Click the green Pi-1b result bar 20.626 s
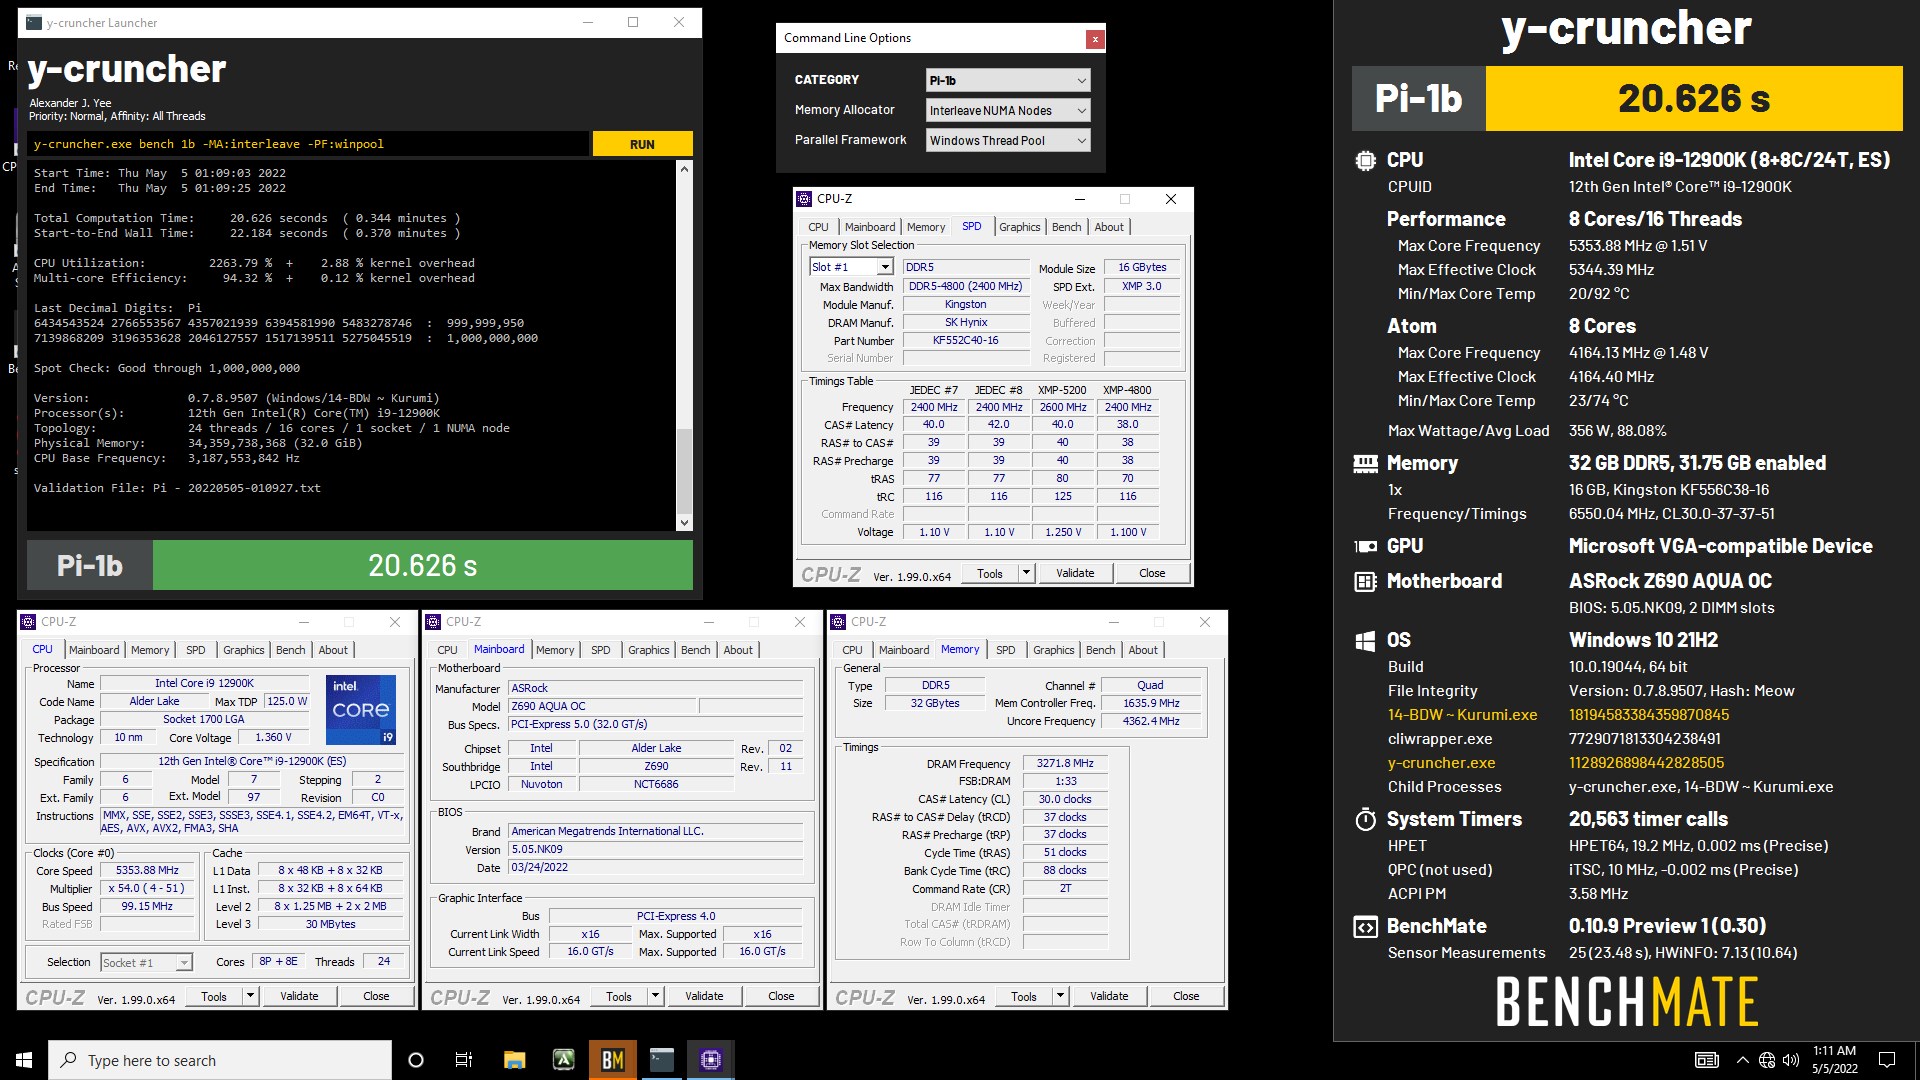 422,566
